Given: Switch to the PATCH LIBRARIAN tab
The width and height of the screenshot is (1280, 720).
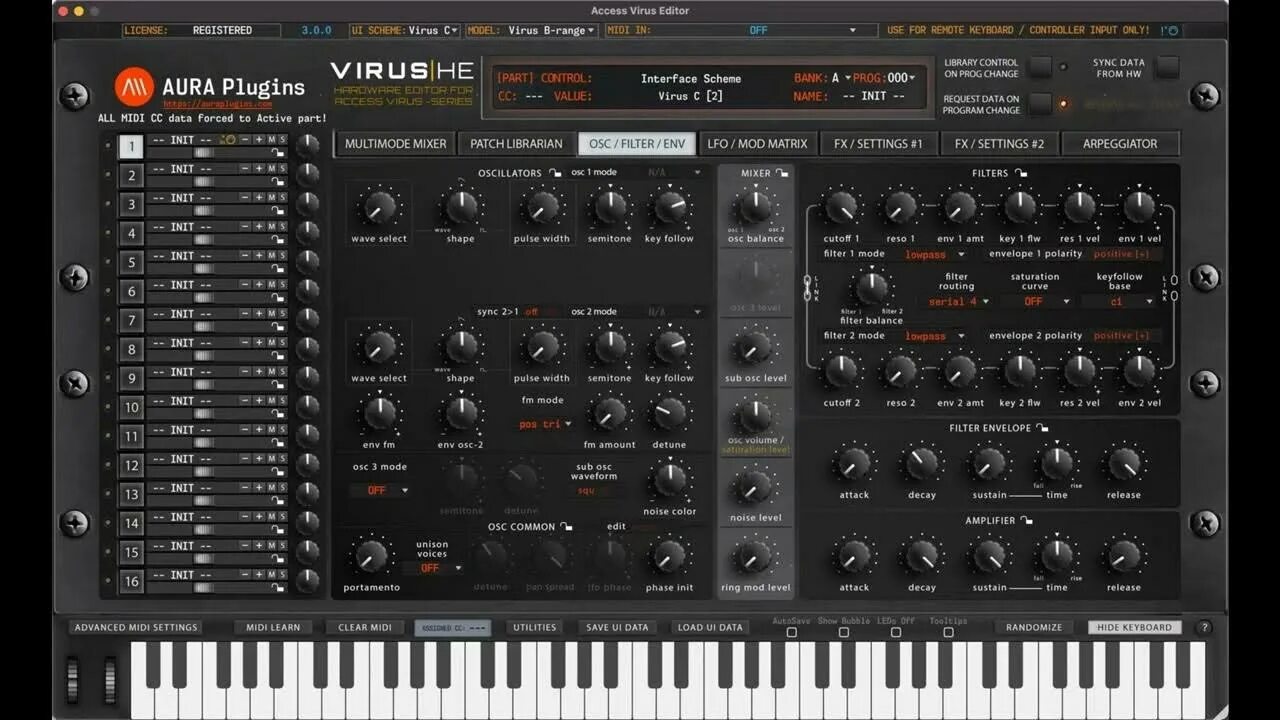Looking at the screenshot, I should (517, 143).
